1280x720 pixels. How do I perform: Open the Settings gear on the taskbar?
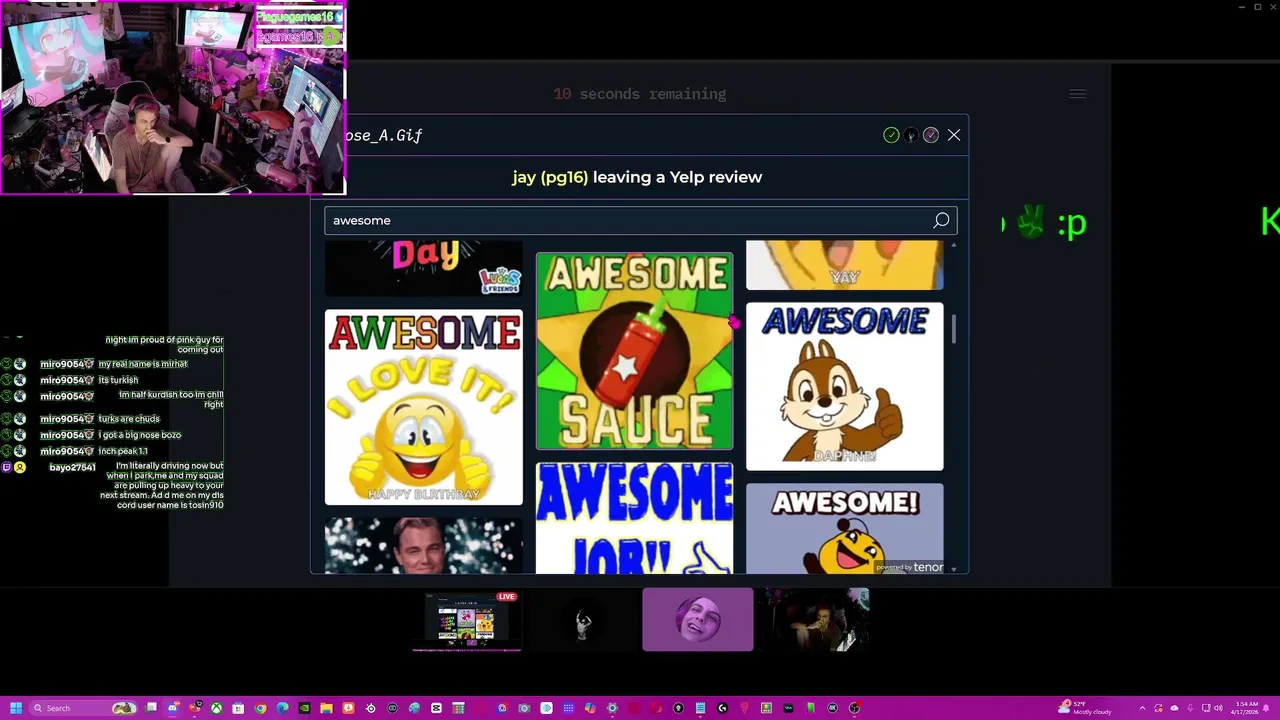coord(612,708)
